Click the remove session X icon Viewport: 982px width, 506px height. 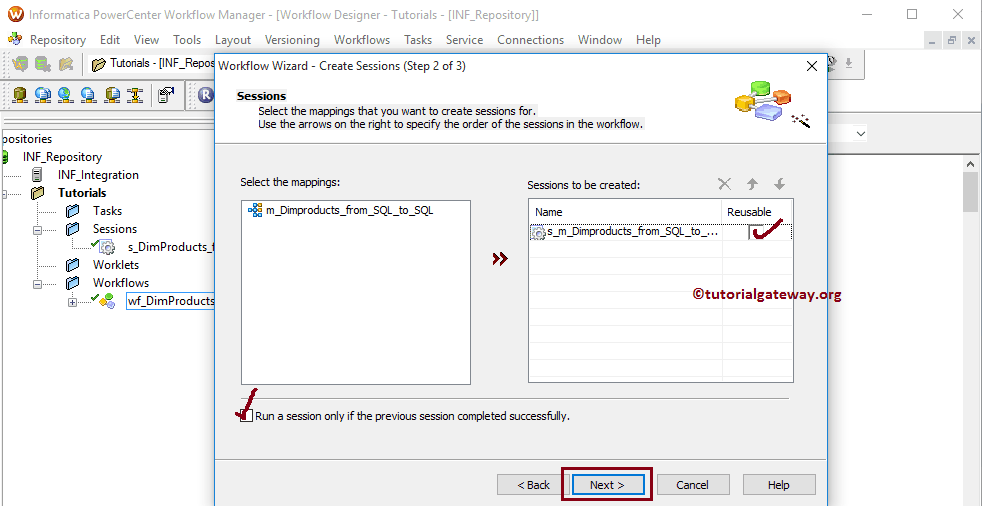[x=724, y=184]
